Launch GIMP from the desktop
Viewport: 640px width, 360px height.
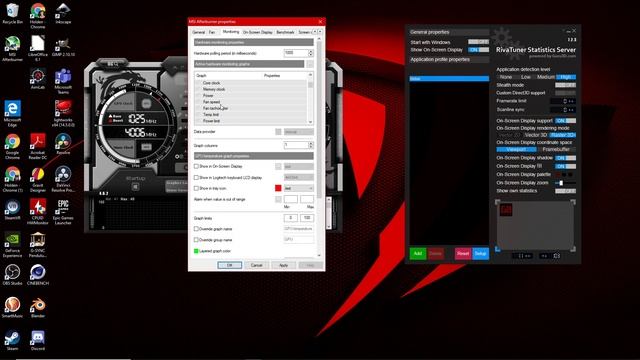[63, 47]
